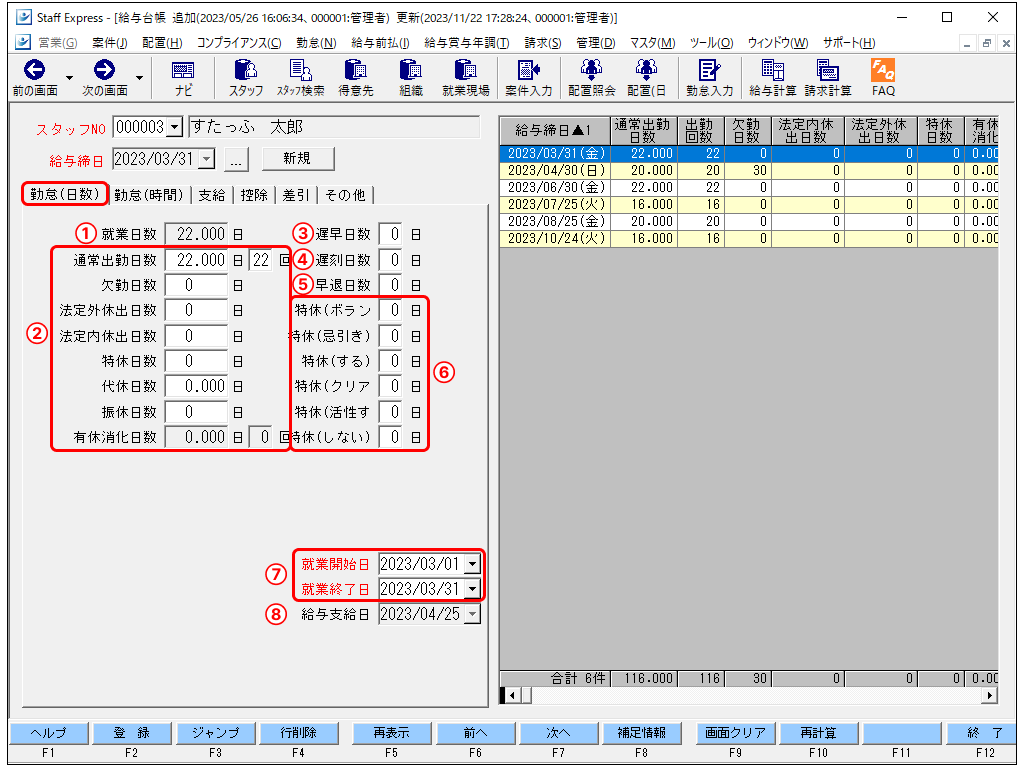1024x768 pixels.
Task: Open 配置照会 assignment inquiry
Action: (x=590, y=78)
